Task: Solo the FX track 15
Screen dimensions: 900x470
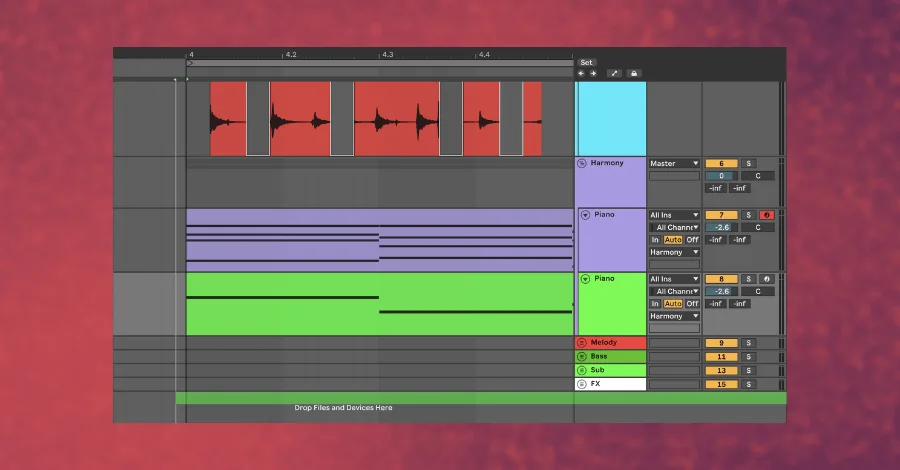Action: [x=748, y=384]
